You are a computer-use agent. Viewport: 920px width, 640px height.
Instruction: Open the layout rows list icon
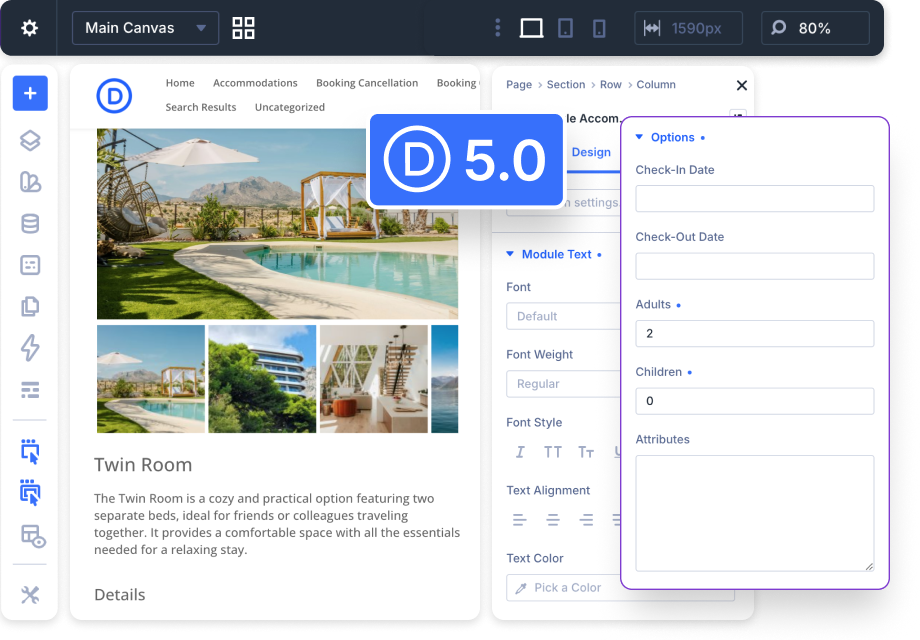click(x=30, y=390)
